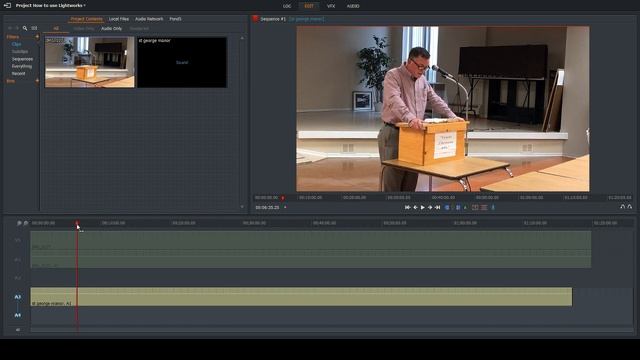
Task: Click the red Sequence #1 record icon
Action: [256, 19]
